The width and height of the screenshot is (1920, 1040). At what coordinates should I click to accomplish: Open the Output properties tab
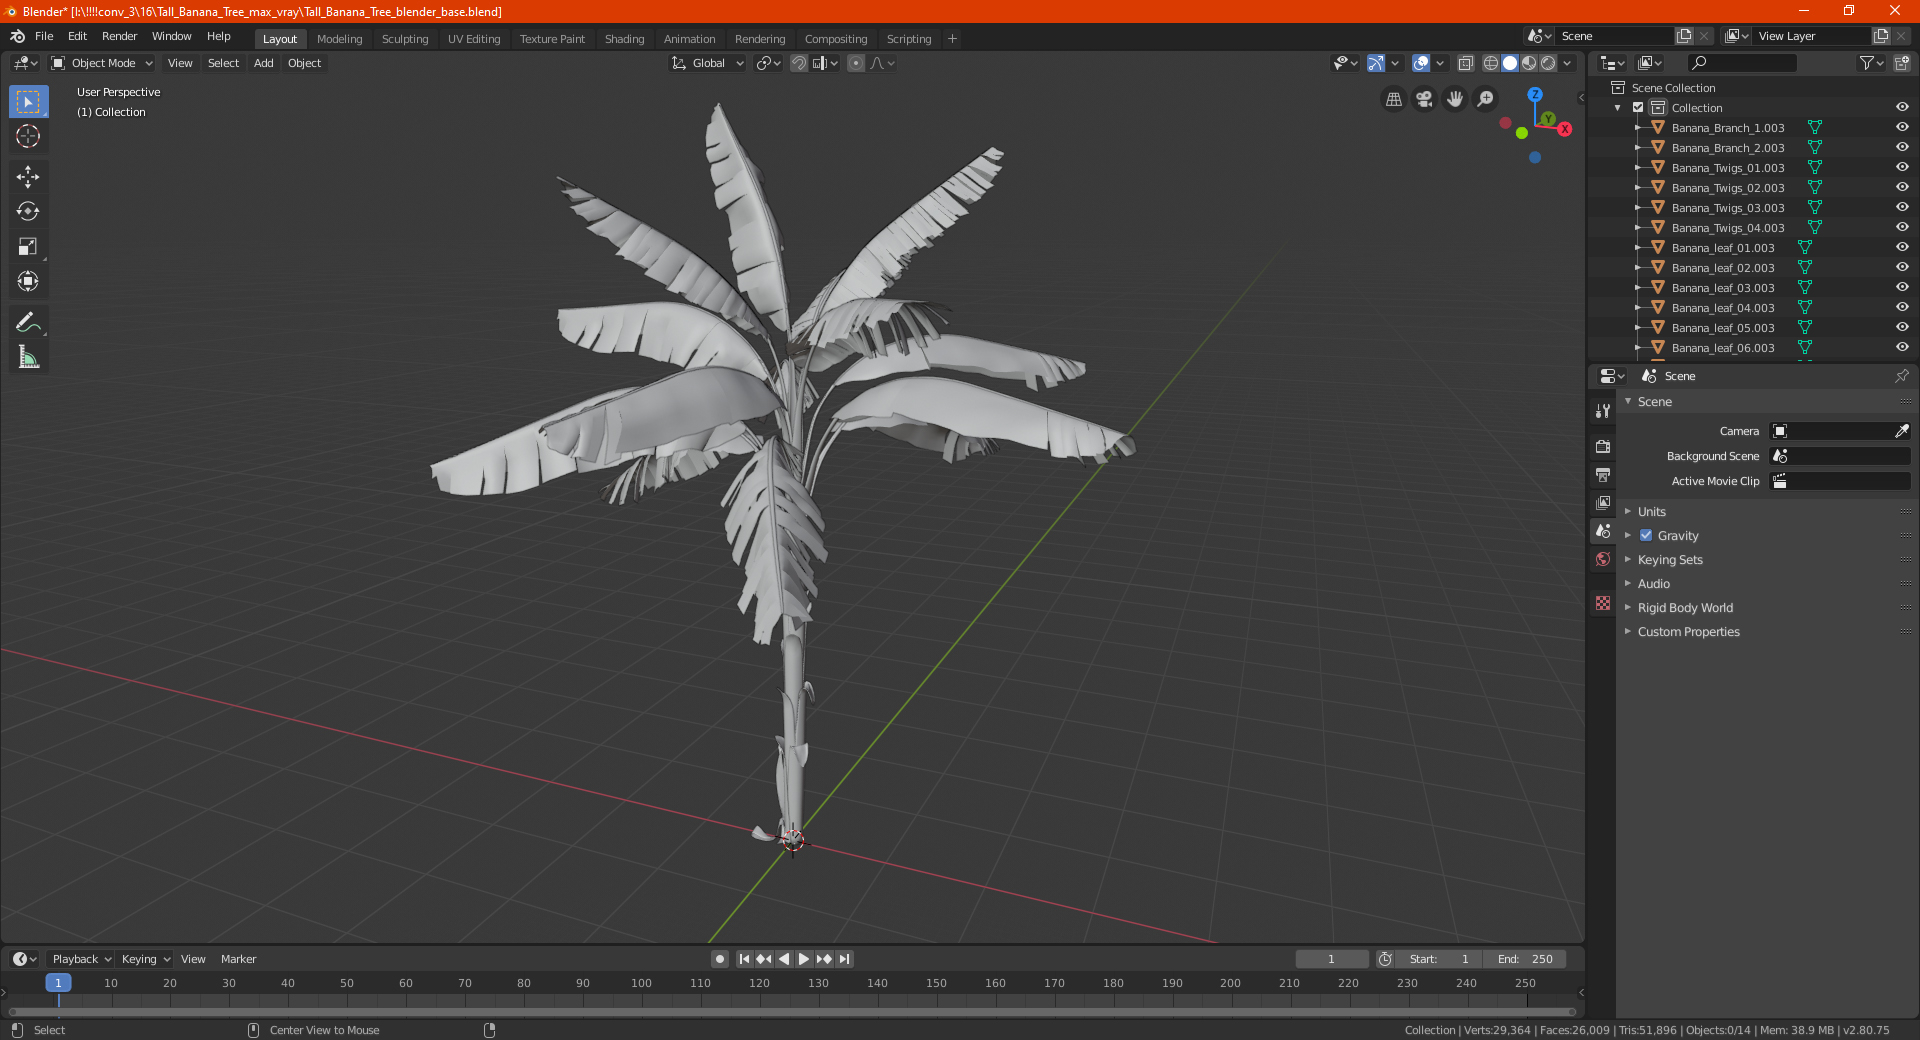click(1603, 474)
